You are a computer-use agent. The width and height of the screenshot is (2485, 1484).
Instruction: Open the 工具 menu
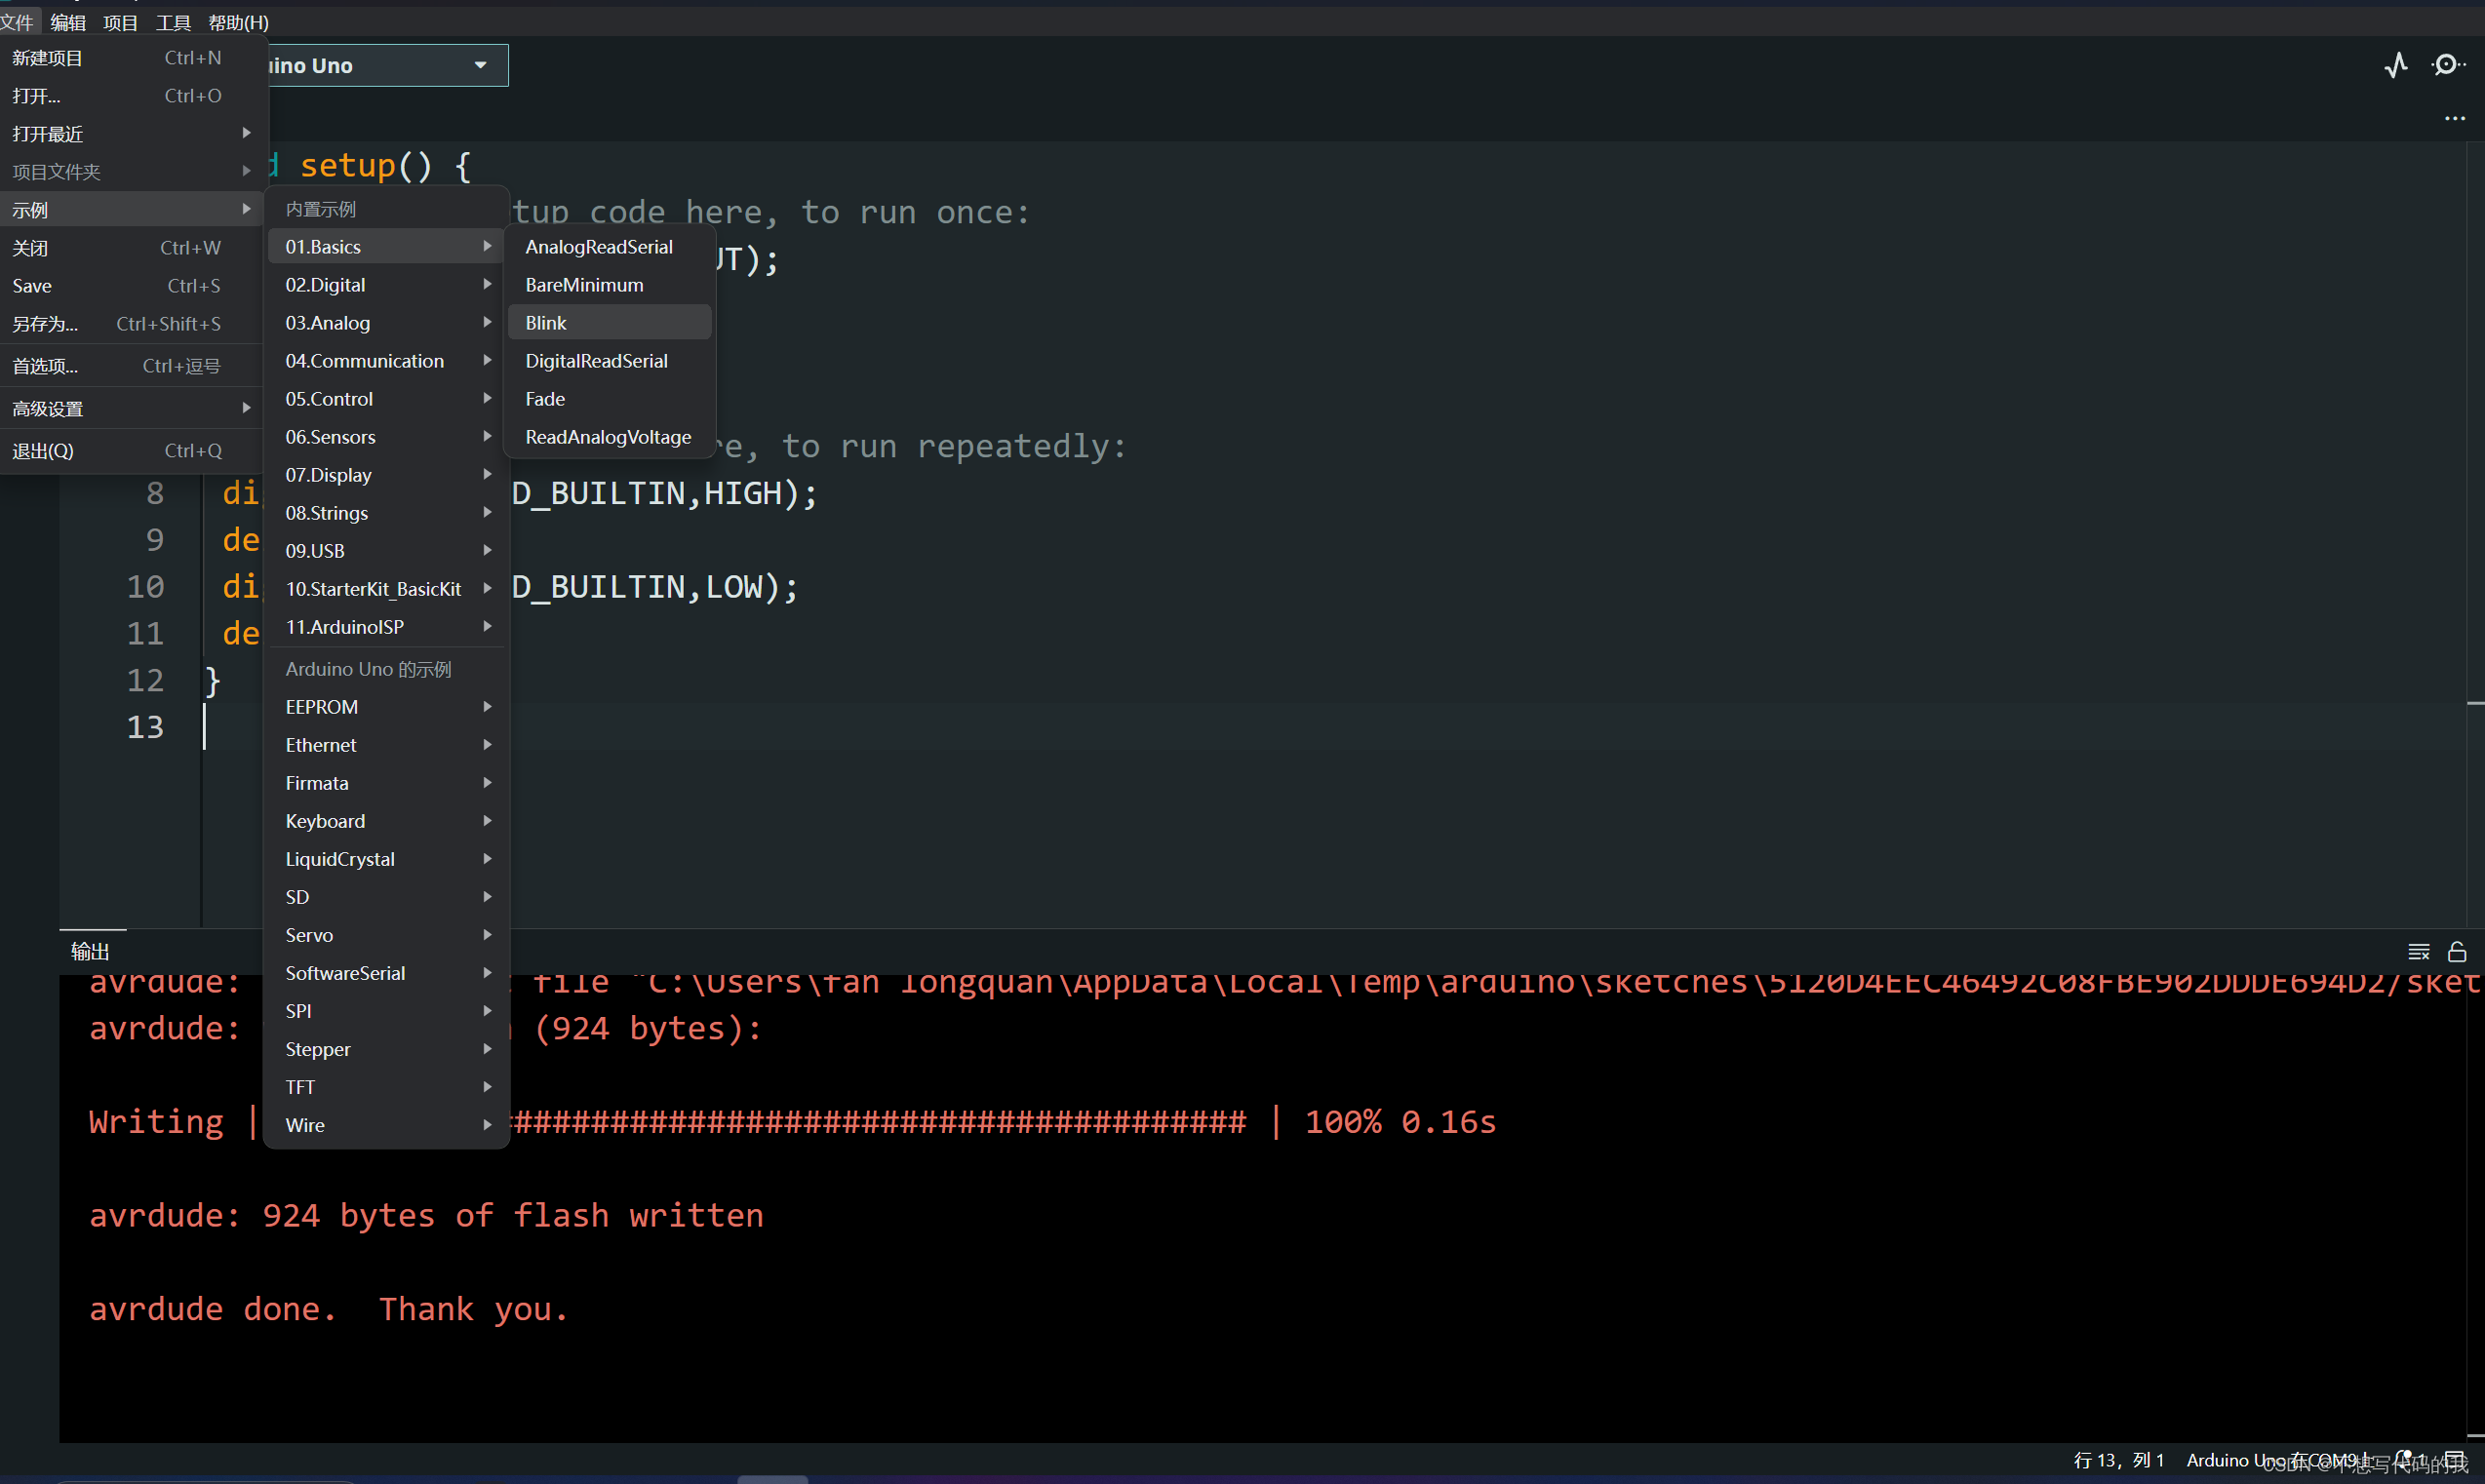(x=173, y=22)
